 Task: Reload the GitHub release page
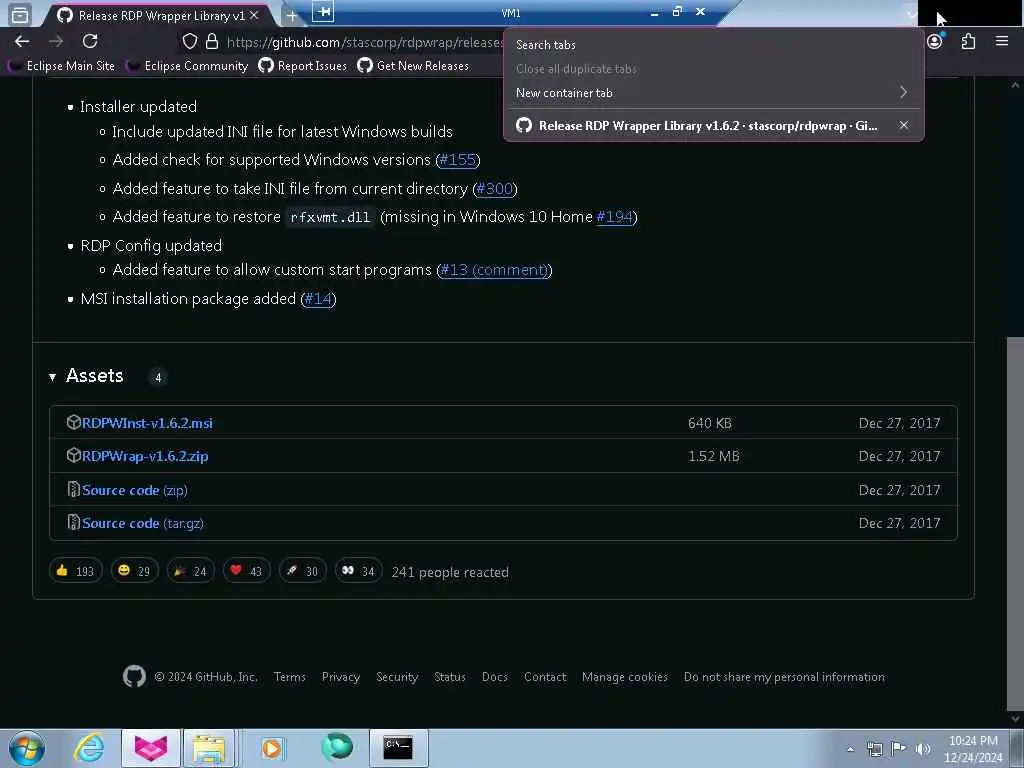point(90,41)
